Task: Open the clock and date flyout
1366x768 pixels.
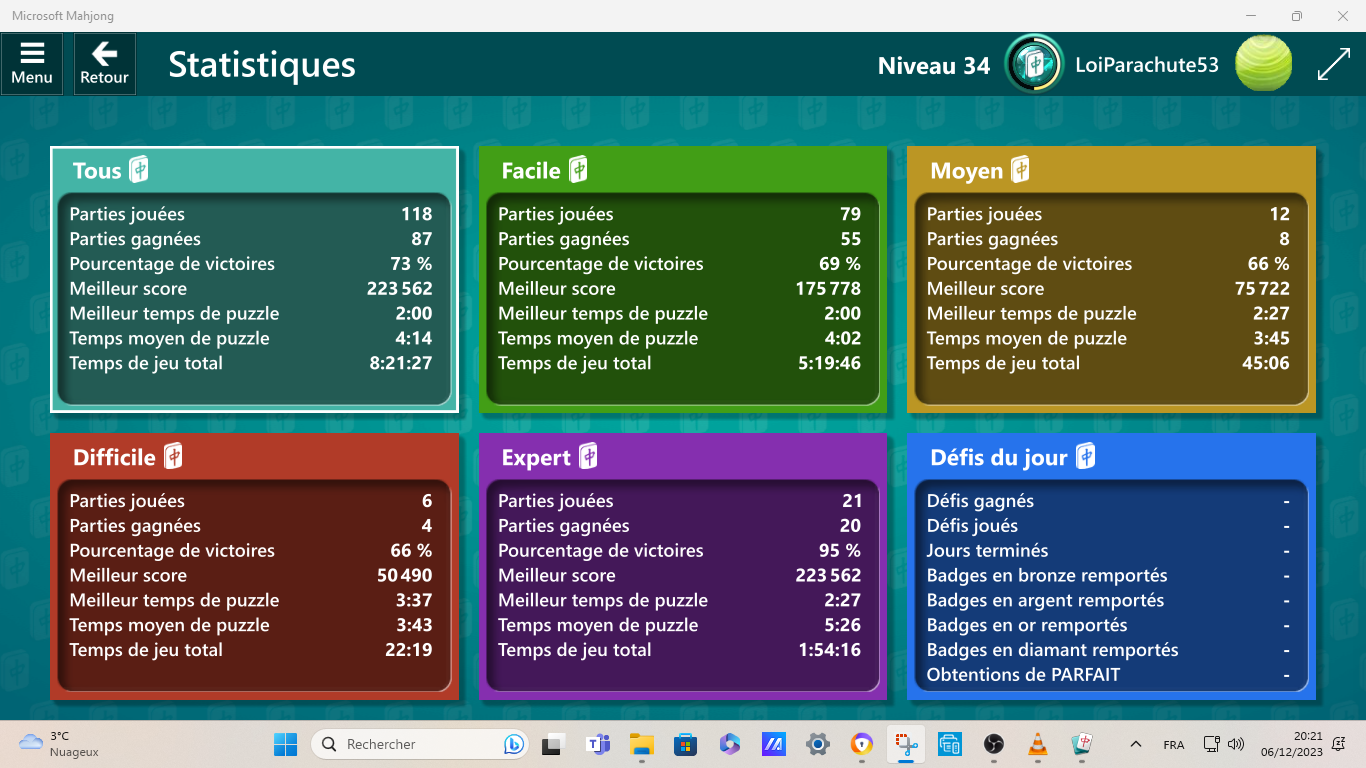Action: click(x=1292, y=744)
